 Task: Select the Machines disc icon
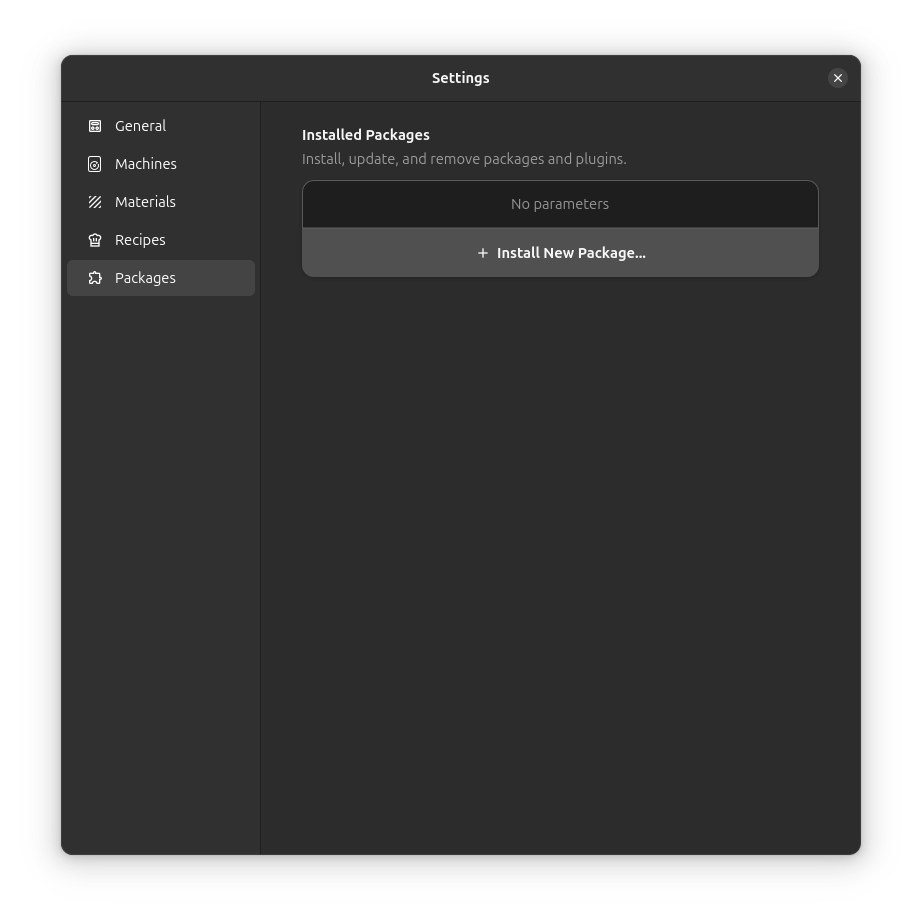pyautogui.click(x=95, y=164)
